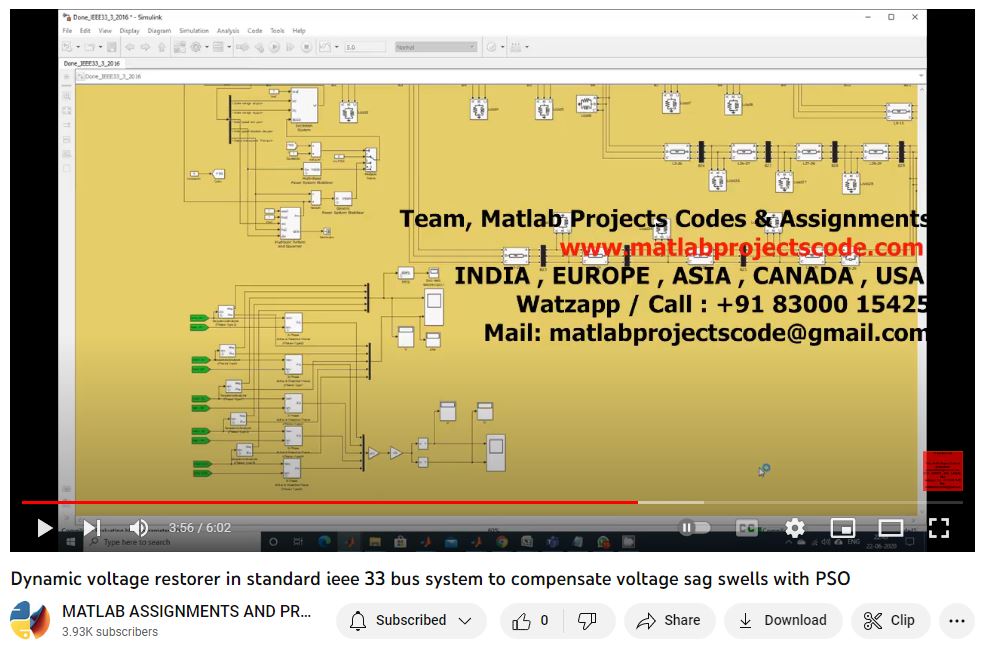Click Simulink Save toolbar icon
Screen dimensions: 983x645
(112, 47)
